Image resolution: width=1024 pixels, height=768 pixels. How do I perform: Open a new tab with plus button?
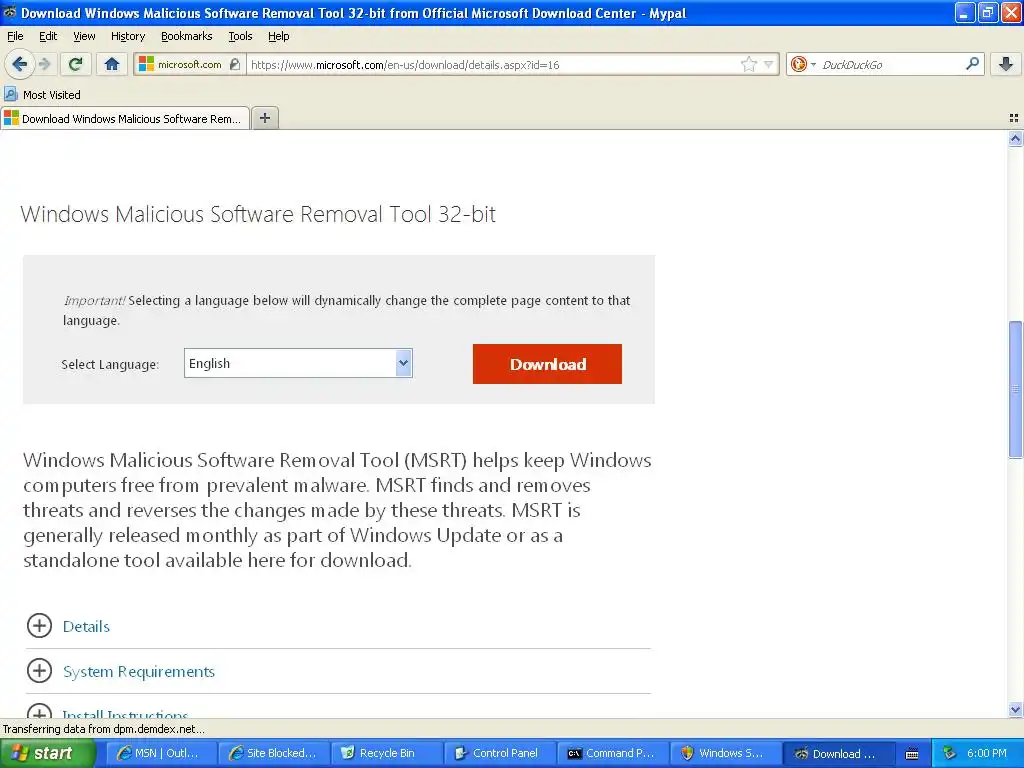(x=264, y=118)
